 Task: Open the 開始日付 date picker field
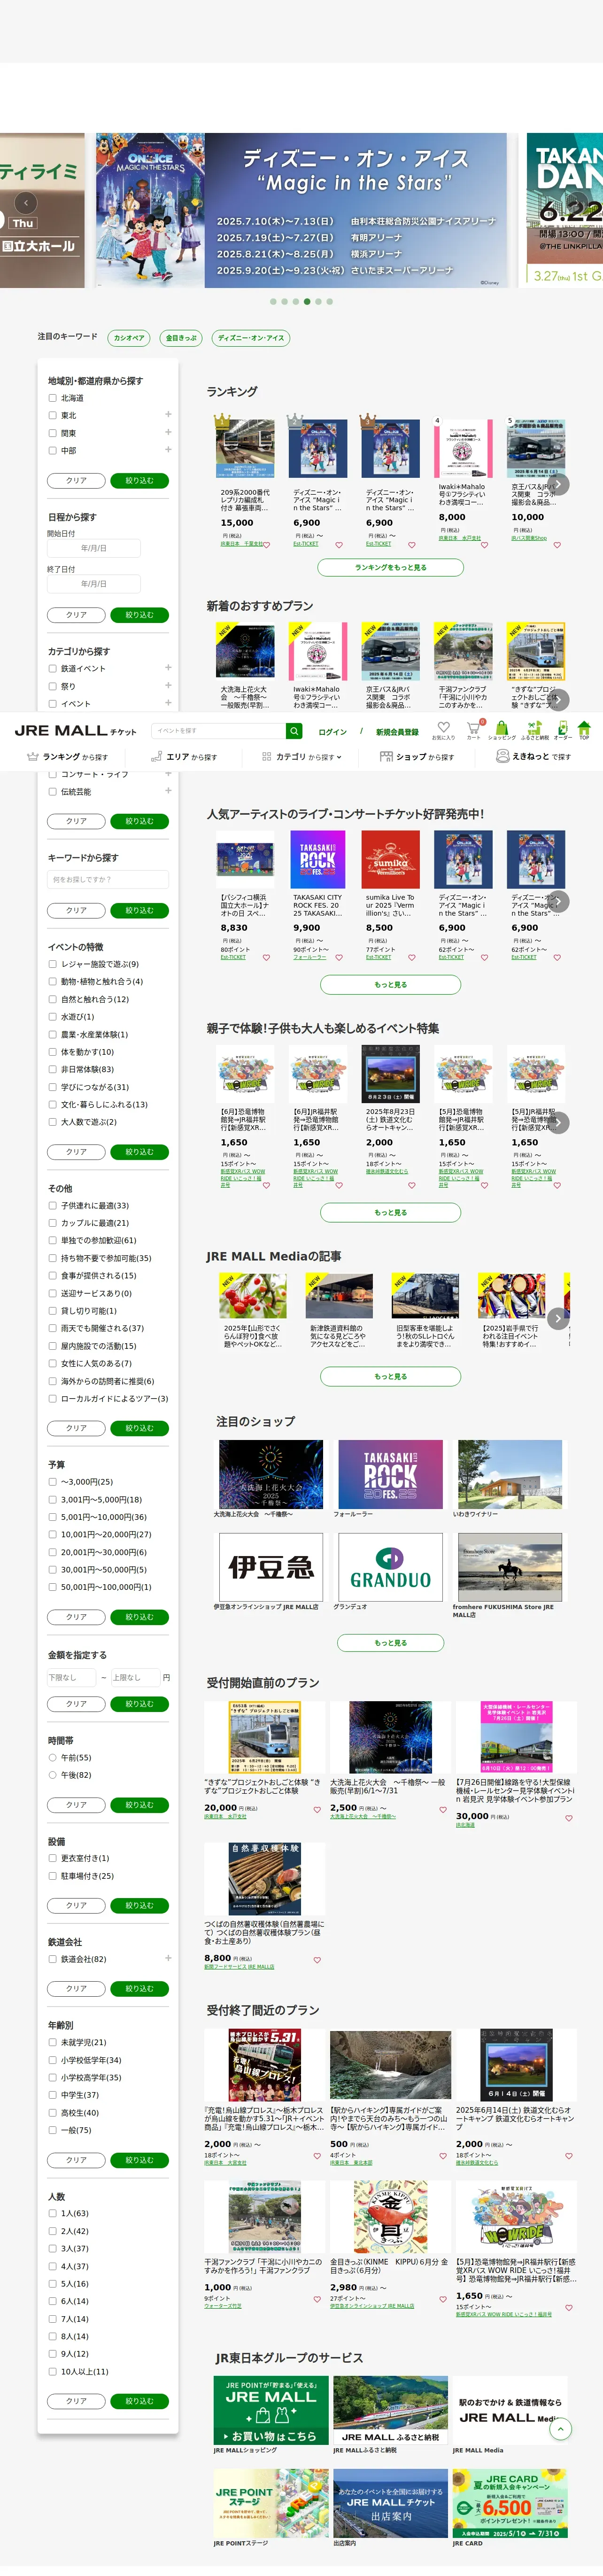point(94,548)
